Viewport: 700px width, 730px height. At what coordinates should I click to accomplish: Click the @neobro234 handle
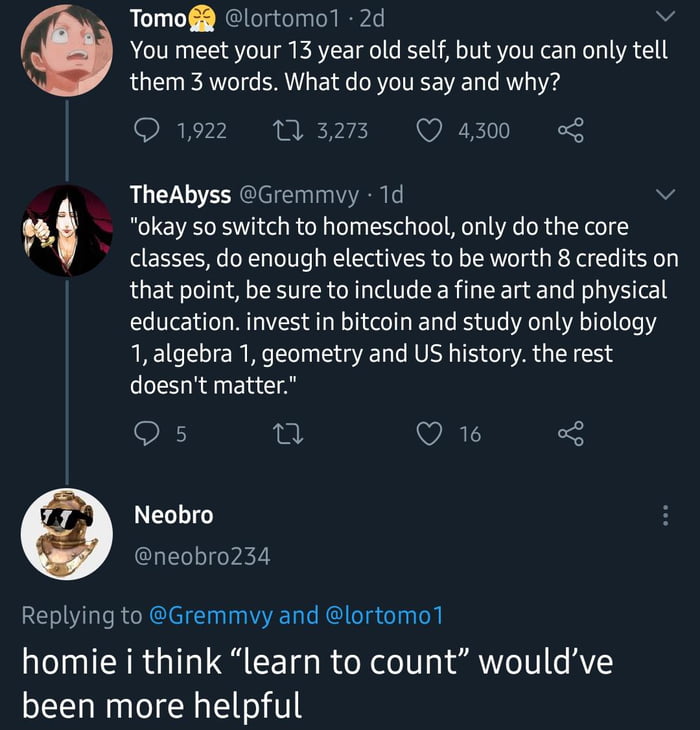(202, 556)
